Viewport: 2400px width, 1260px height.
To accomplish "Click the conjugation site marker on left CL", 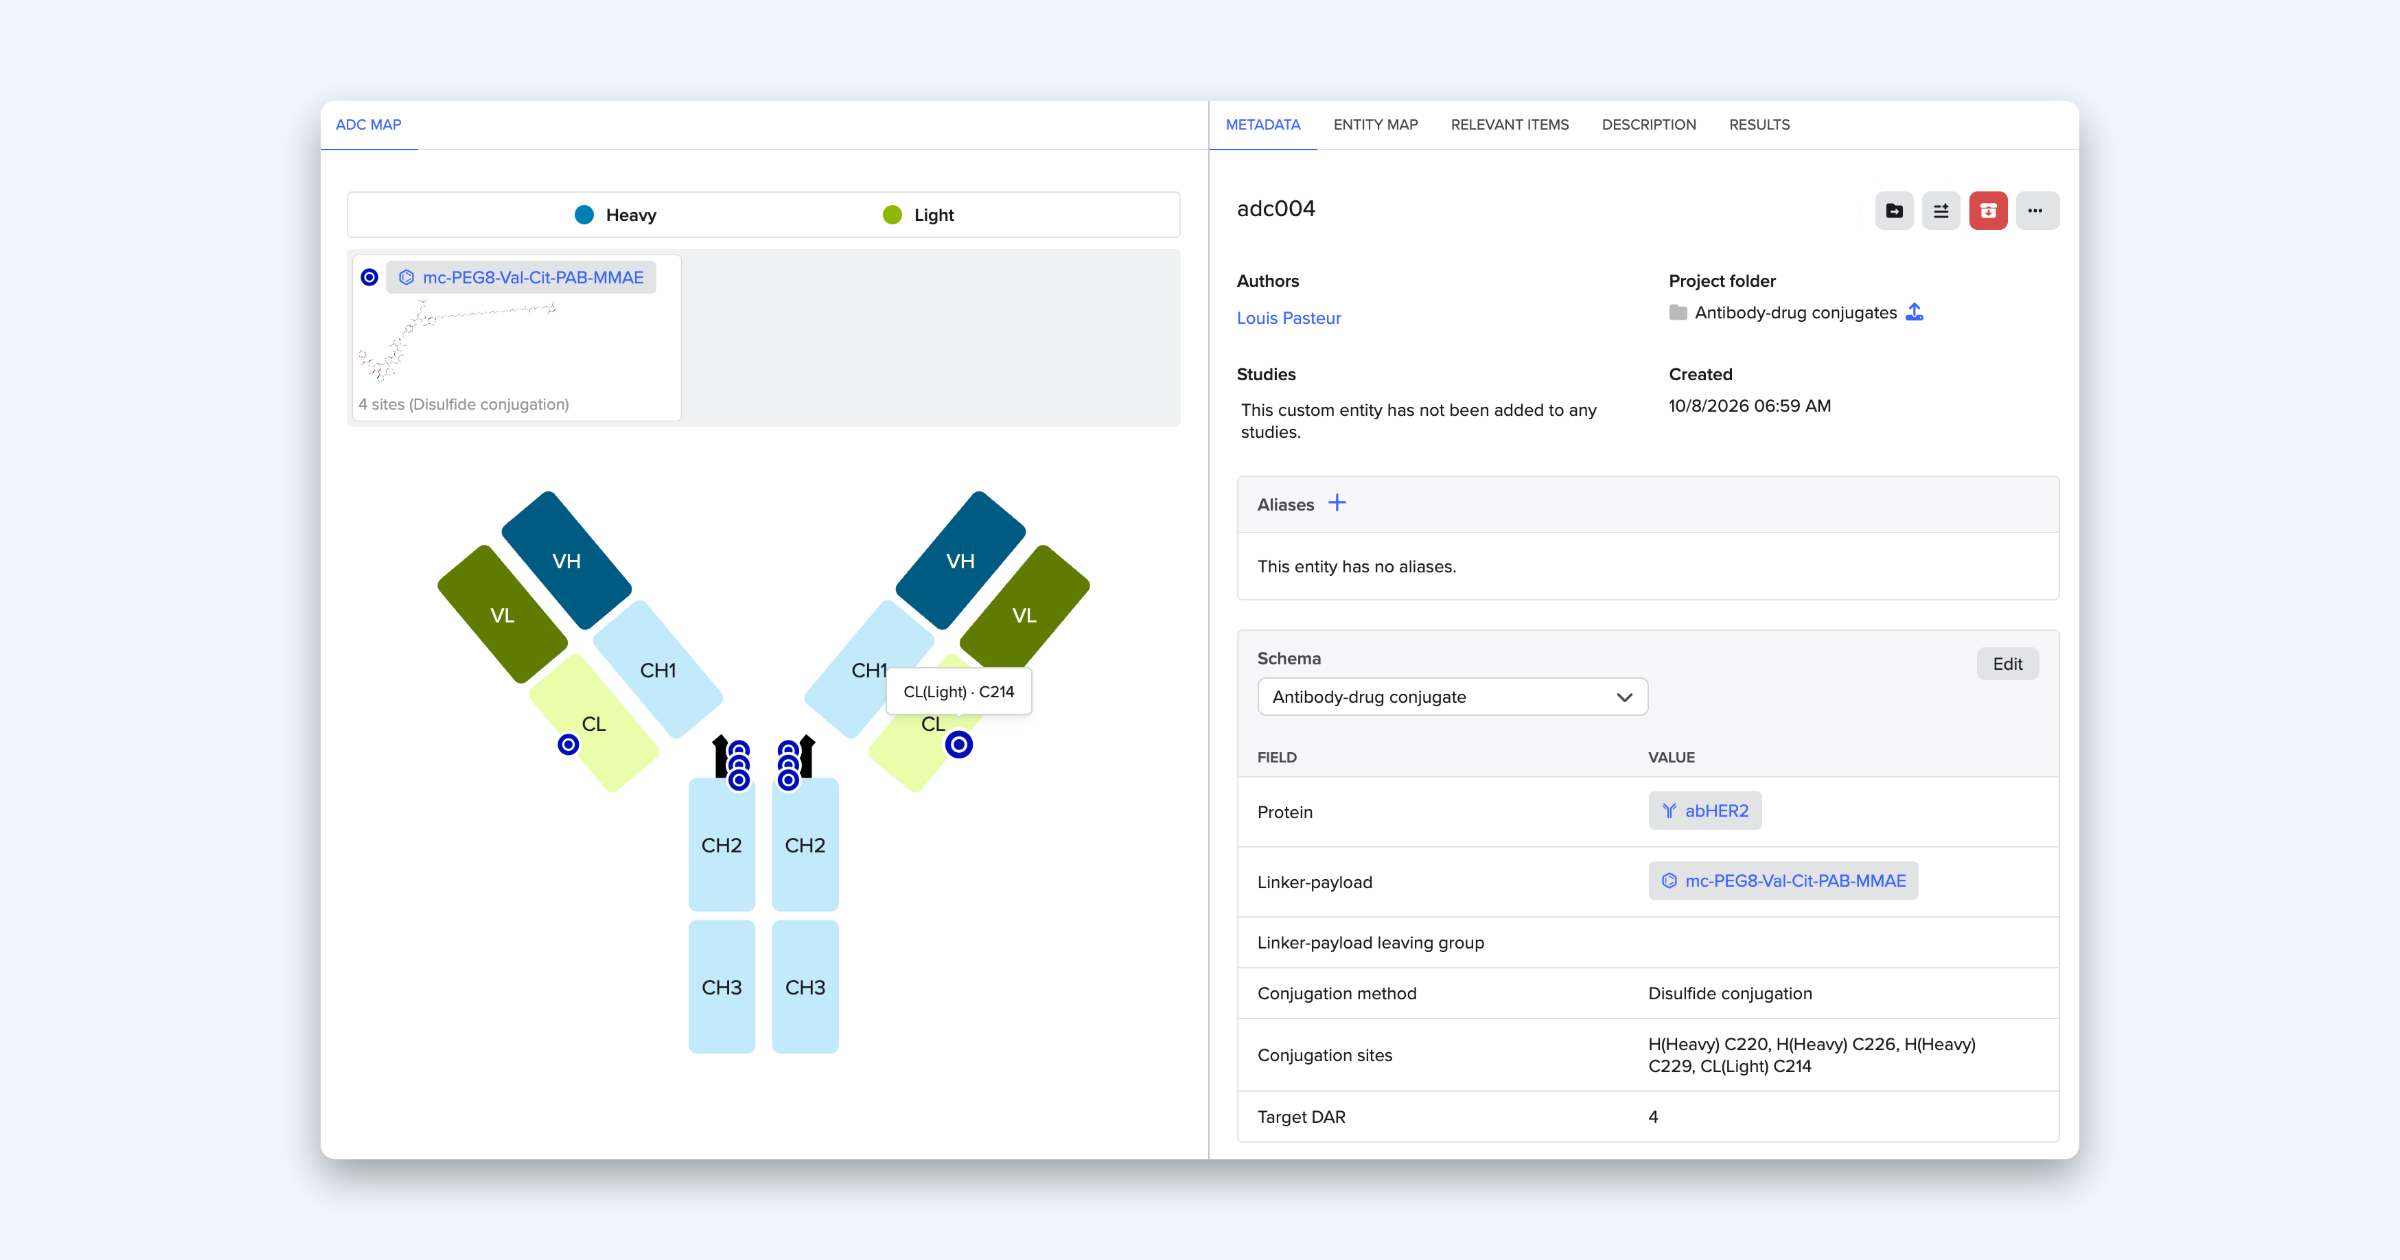I will [568, 744].
